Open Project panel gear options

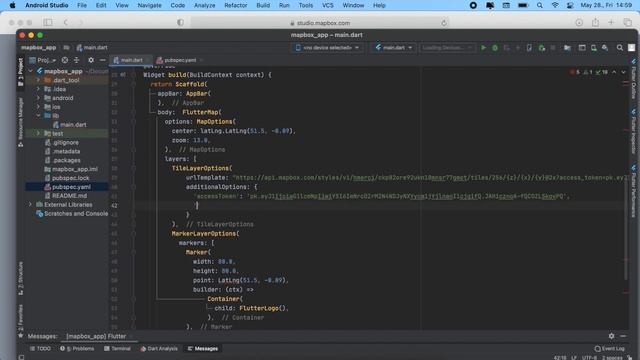[91, 60]
